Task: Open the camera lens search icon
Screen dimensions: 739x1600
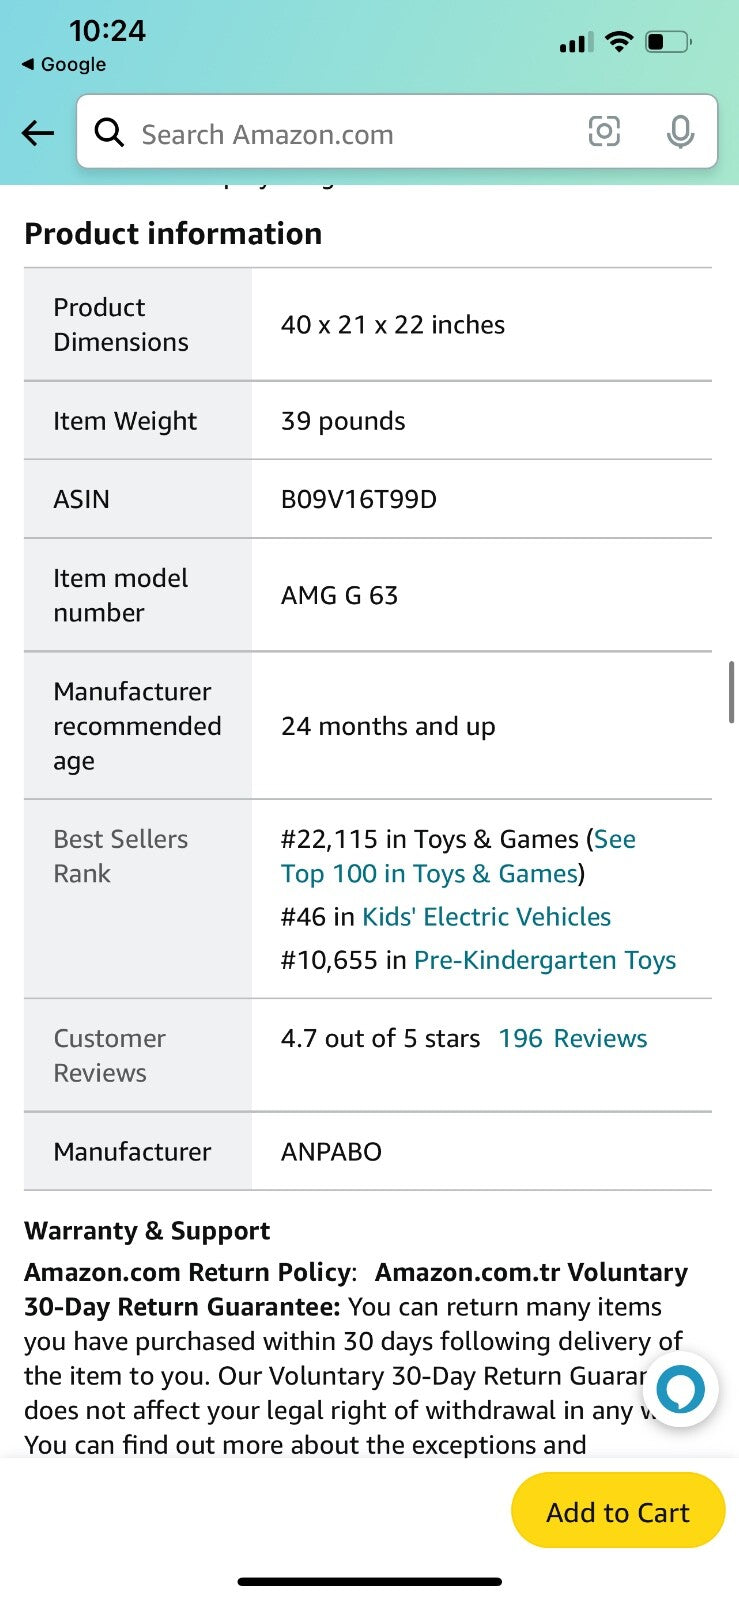Action: tap(604, 132)
